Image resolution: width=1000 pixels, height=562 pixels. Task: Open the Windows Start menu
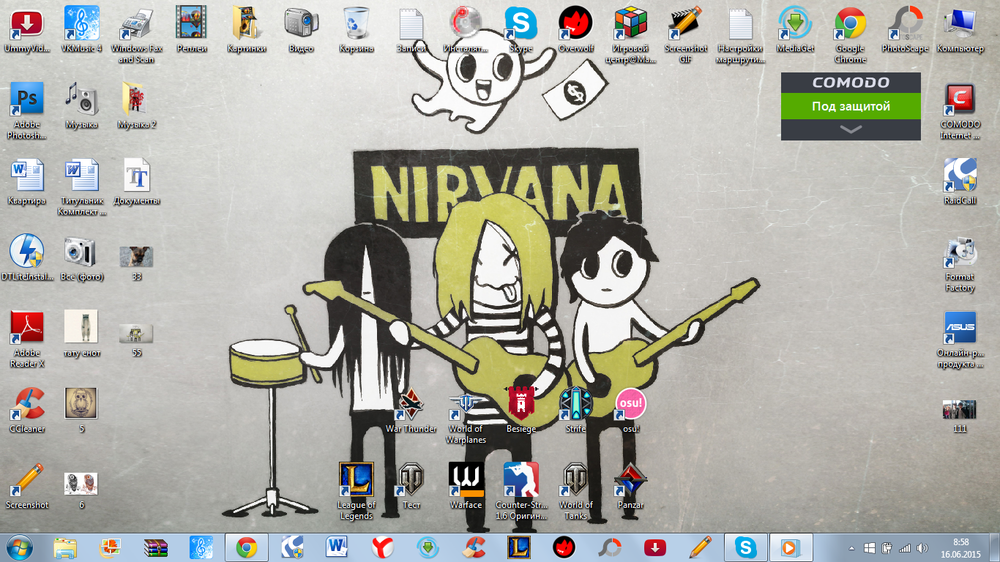coord(19,548)
